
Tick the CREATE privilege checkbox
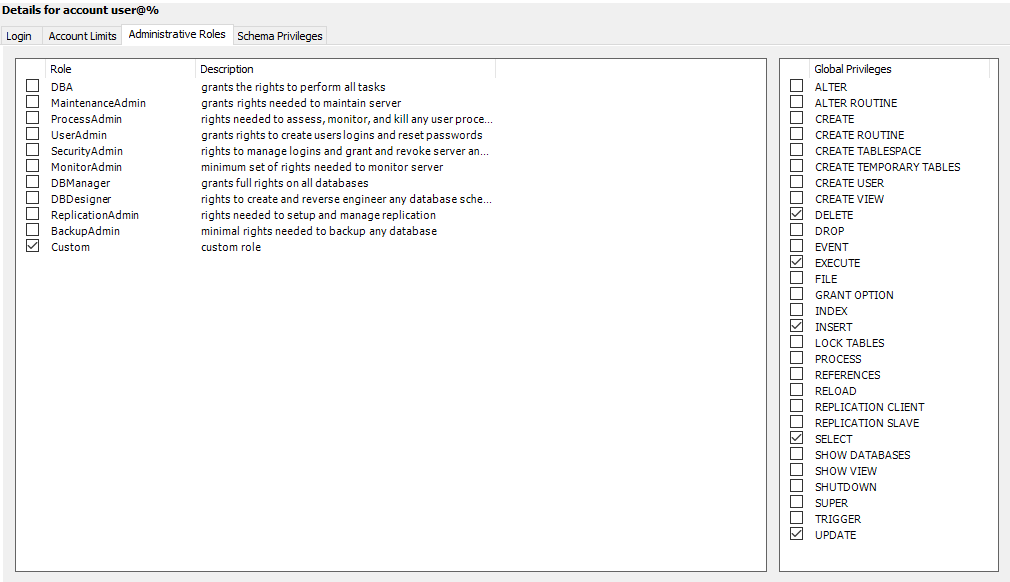click(x=797, y=118)
